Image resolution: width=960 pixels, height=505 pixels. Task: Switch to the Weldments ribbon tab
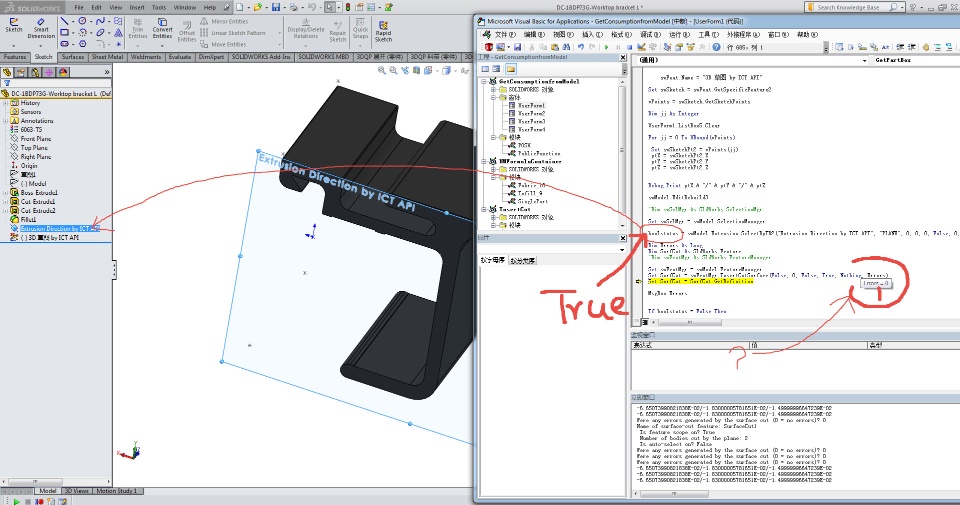click(146, 57)
